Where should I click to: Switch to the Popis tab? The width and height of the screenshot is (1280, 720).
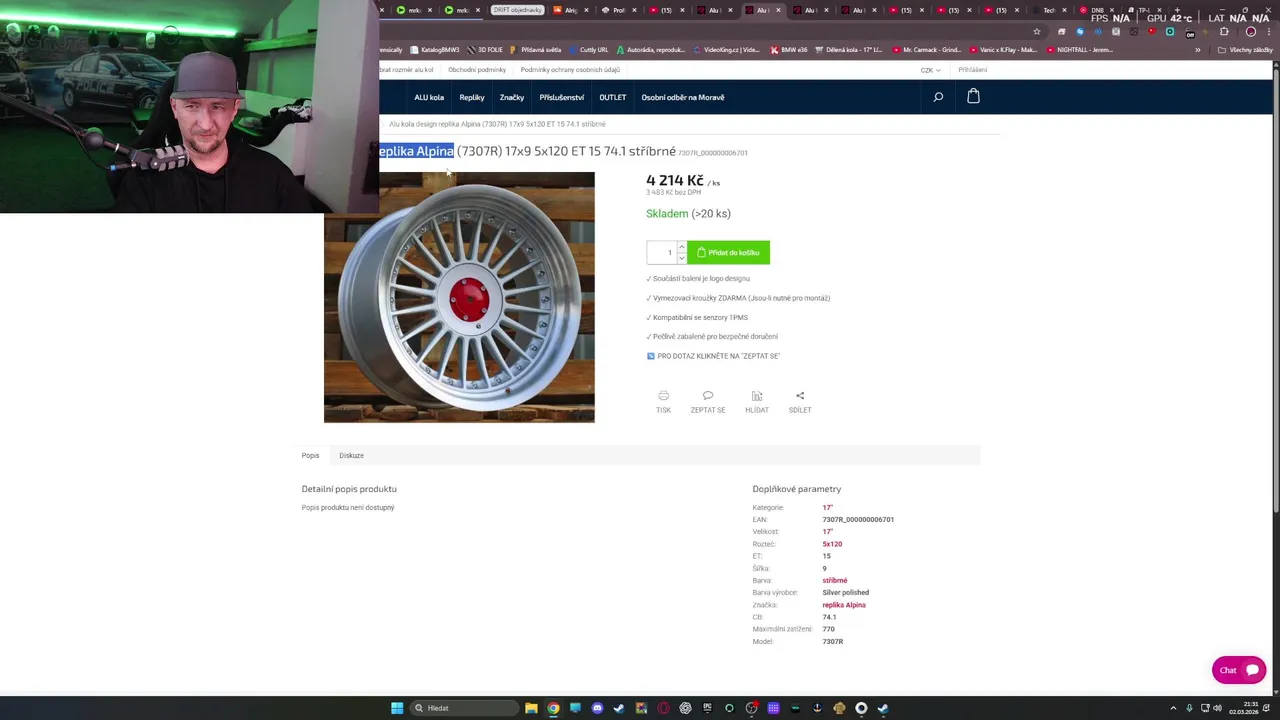(311, 455)
